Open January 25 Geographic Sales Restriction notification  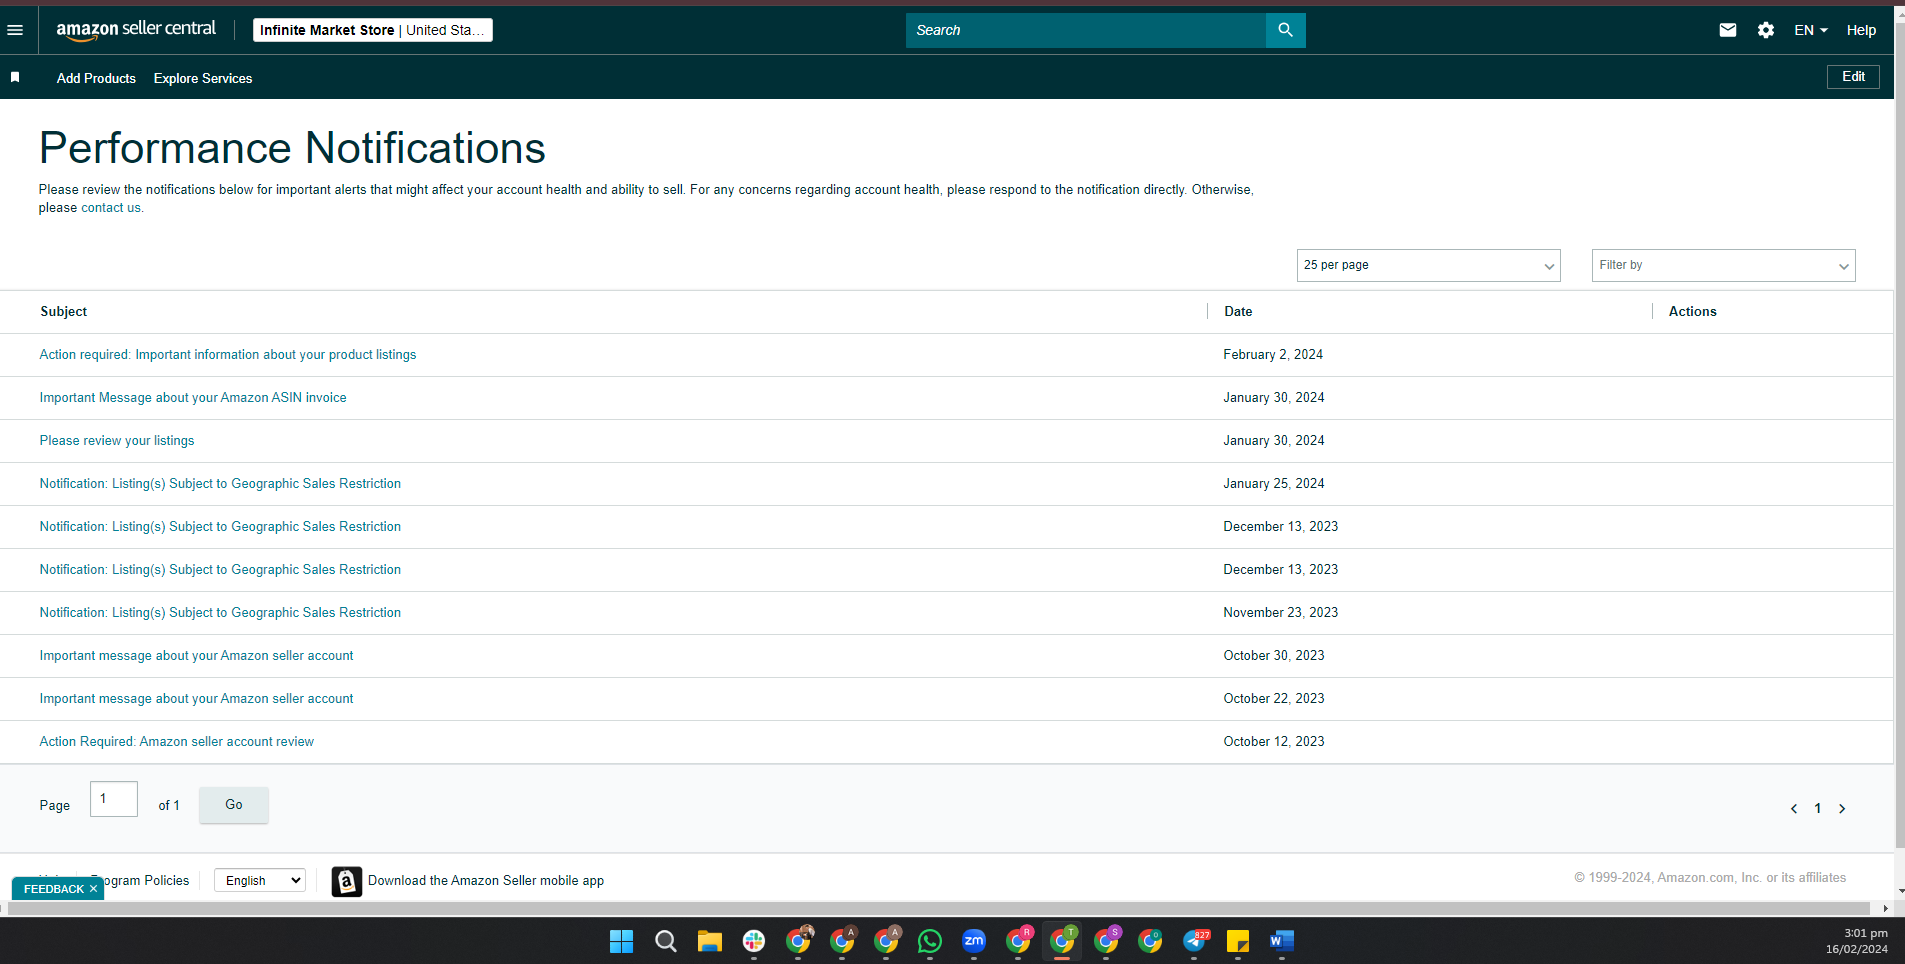click(220, 484)
